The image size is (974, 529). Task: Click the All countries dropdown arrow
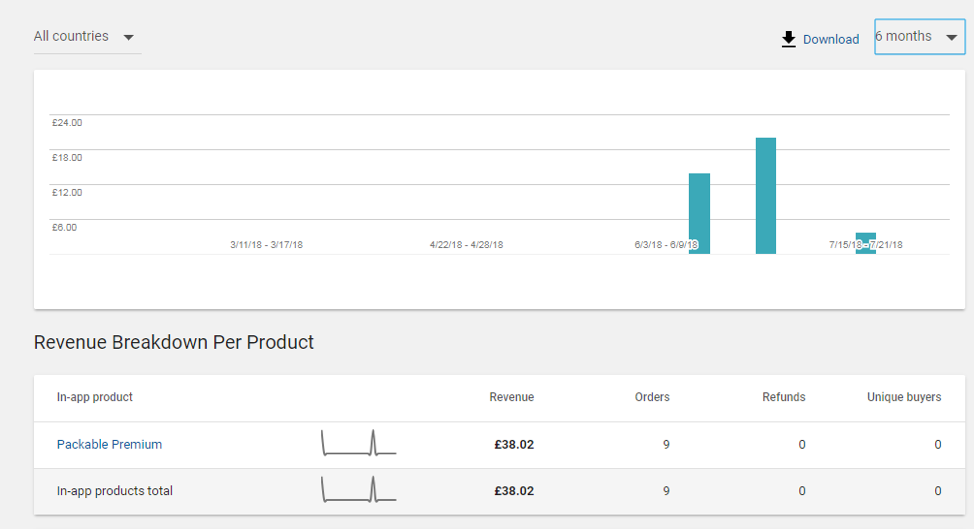[129, 37]
